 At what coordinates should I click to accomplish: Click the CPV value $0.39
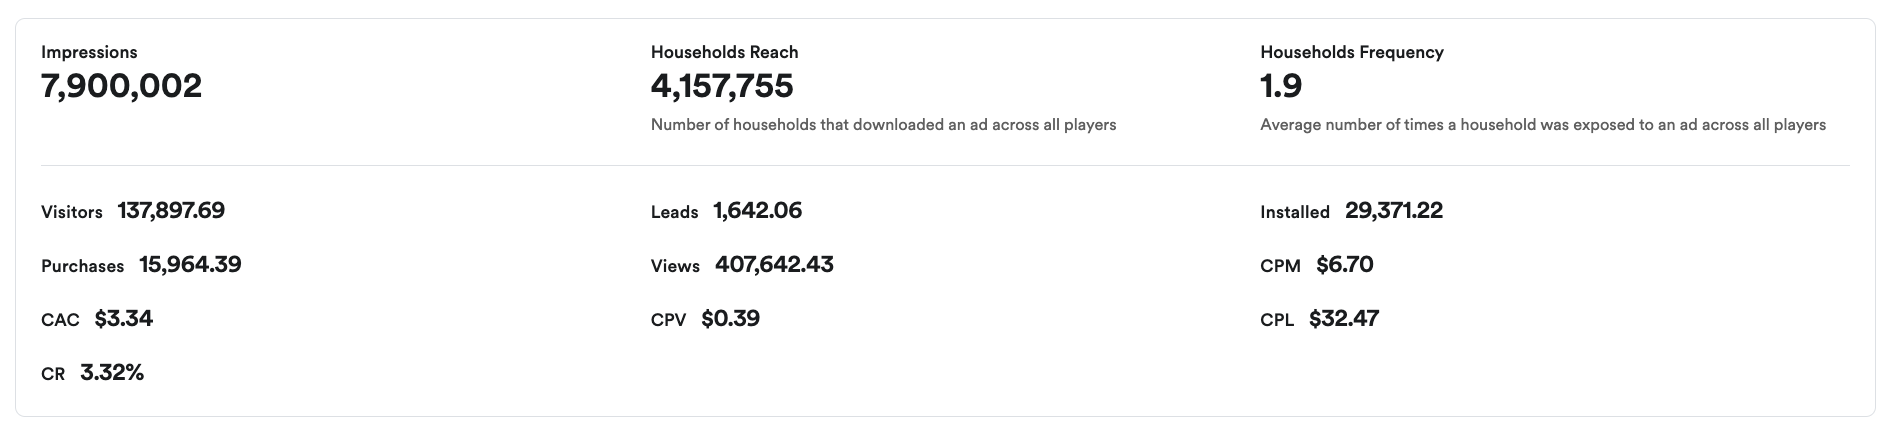tap(730, 319)
